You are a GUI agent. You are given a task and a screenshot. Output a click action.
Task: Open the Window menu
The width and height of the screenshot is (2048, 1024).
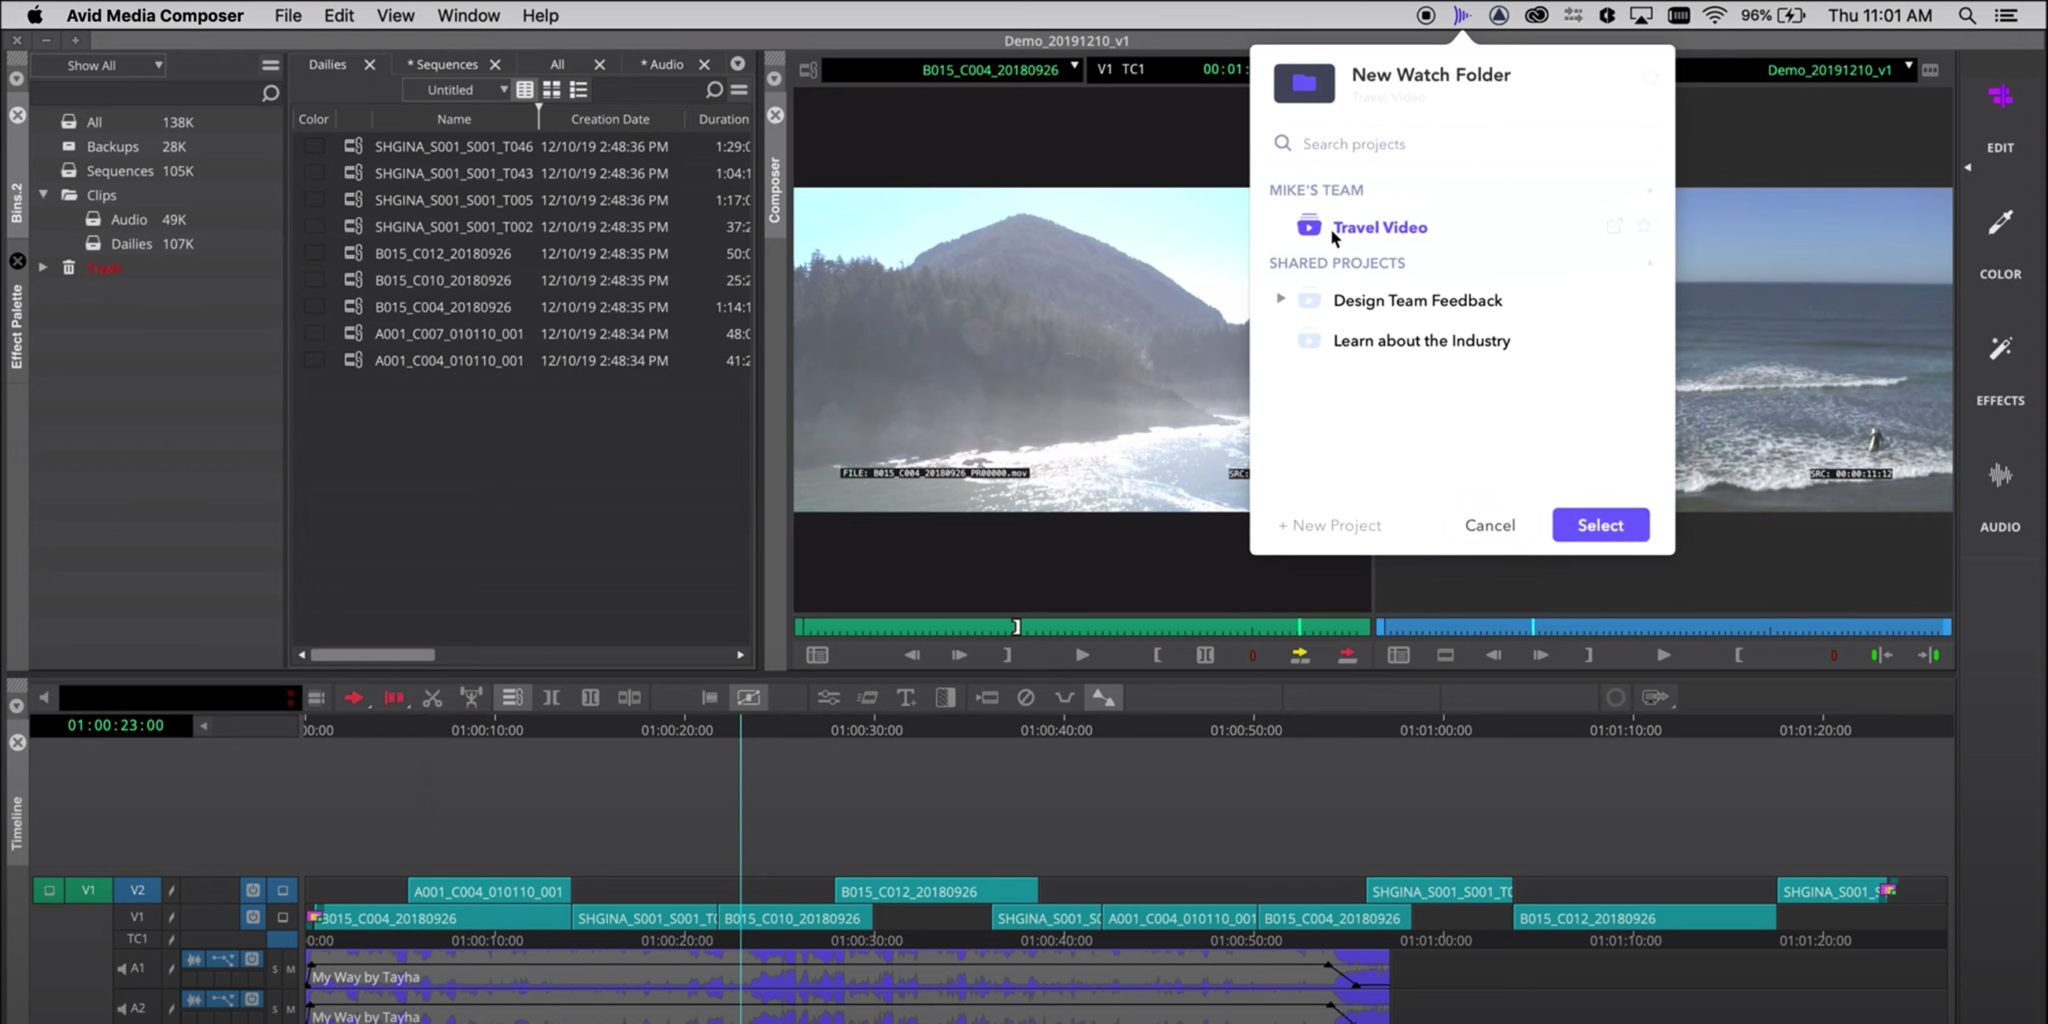[468, 15]
